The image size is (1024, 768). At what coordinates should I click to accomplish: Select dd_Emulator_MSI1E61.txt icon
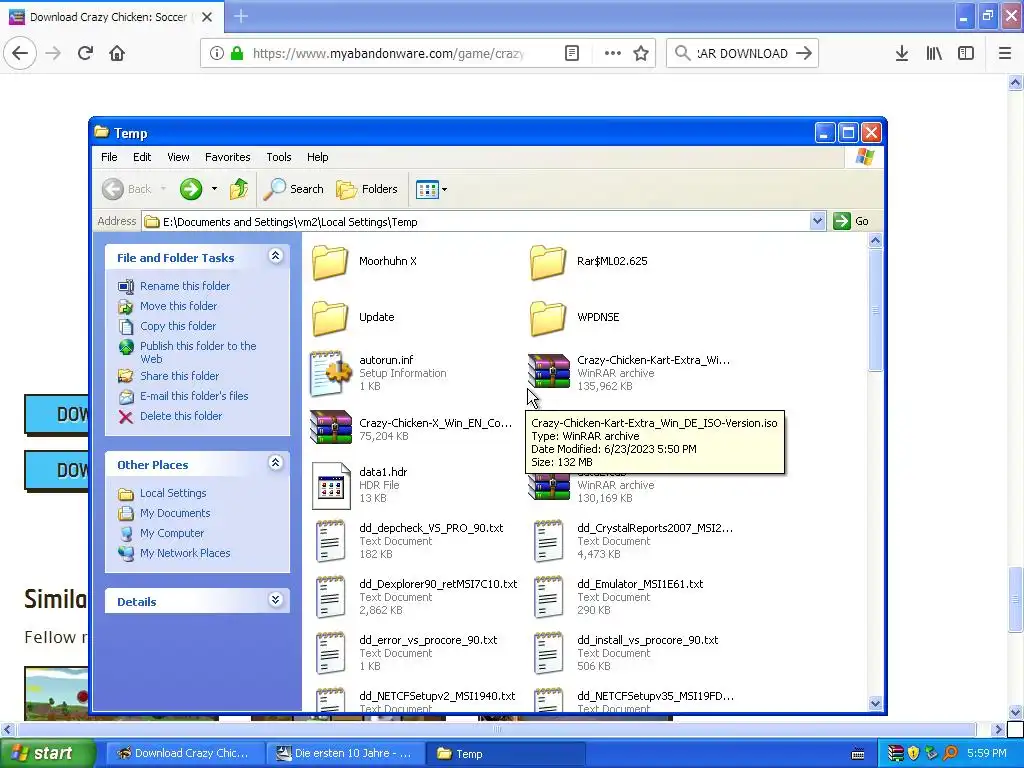[x=549, y=597]
